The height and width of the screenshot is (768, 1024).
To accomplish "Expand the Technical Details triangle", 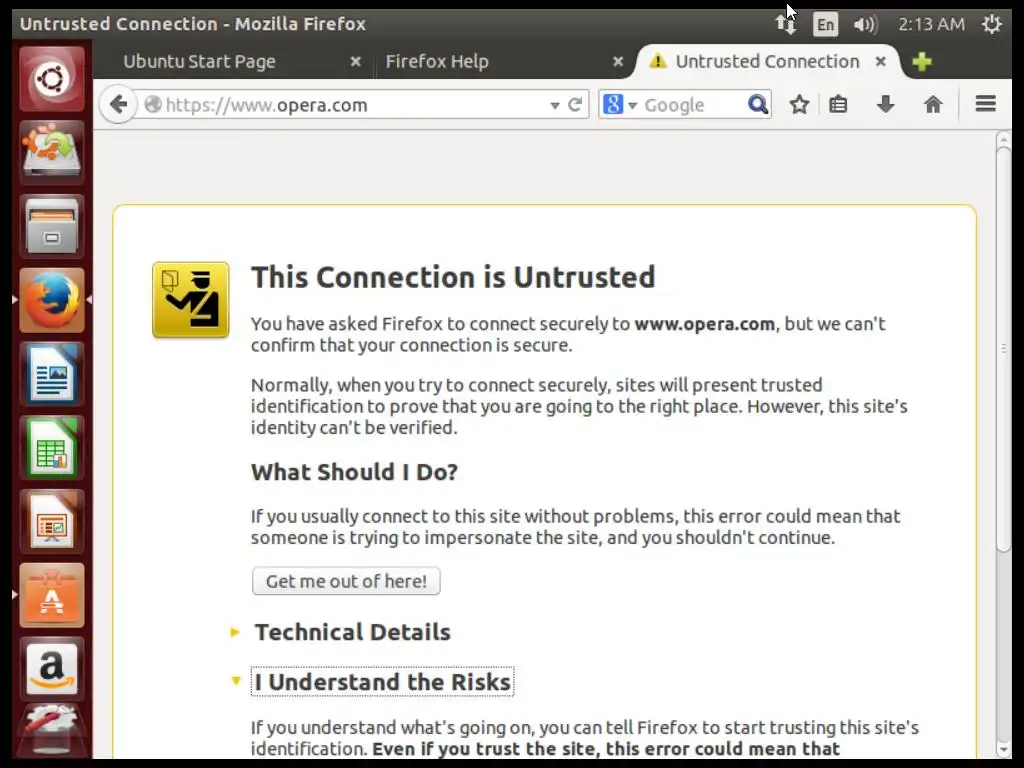I will (235, 632).
